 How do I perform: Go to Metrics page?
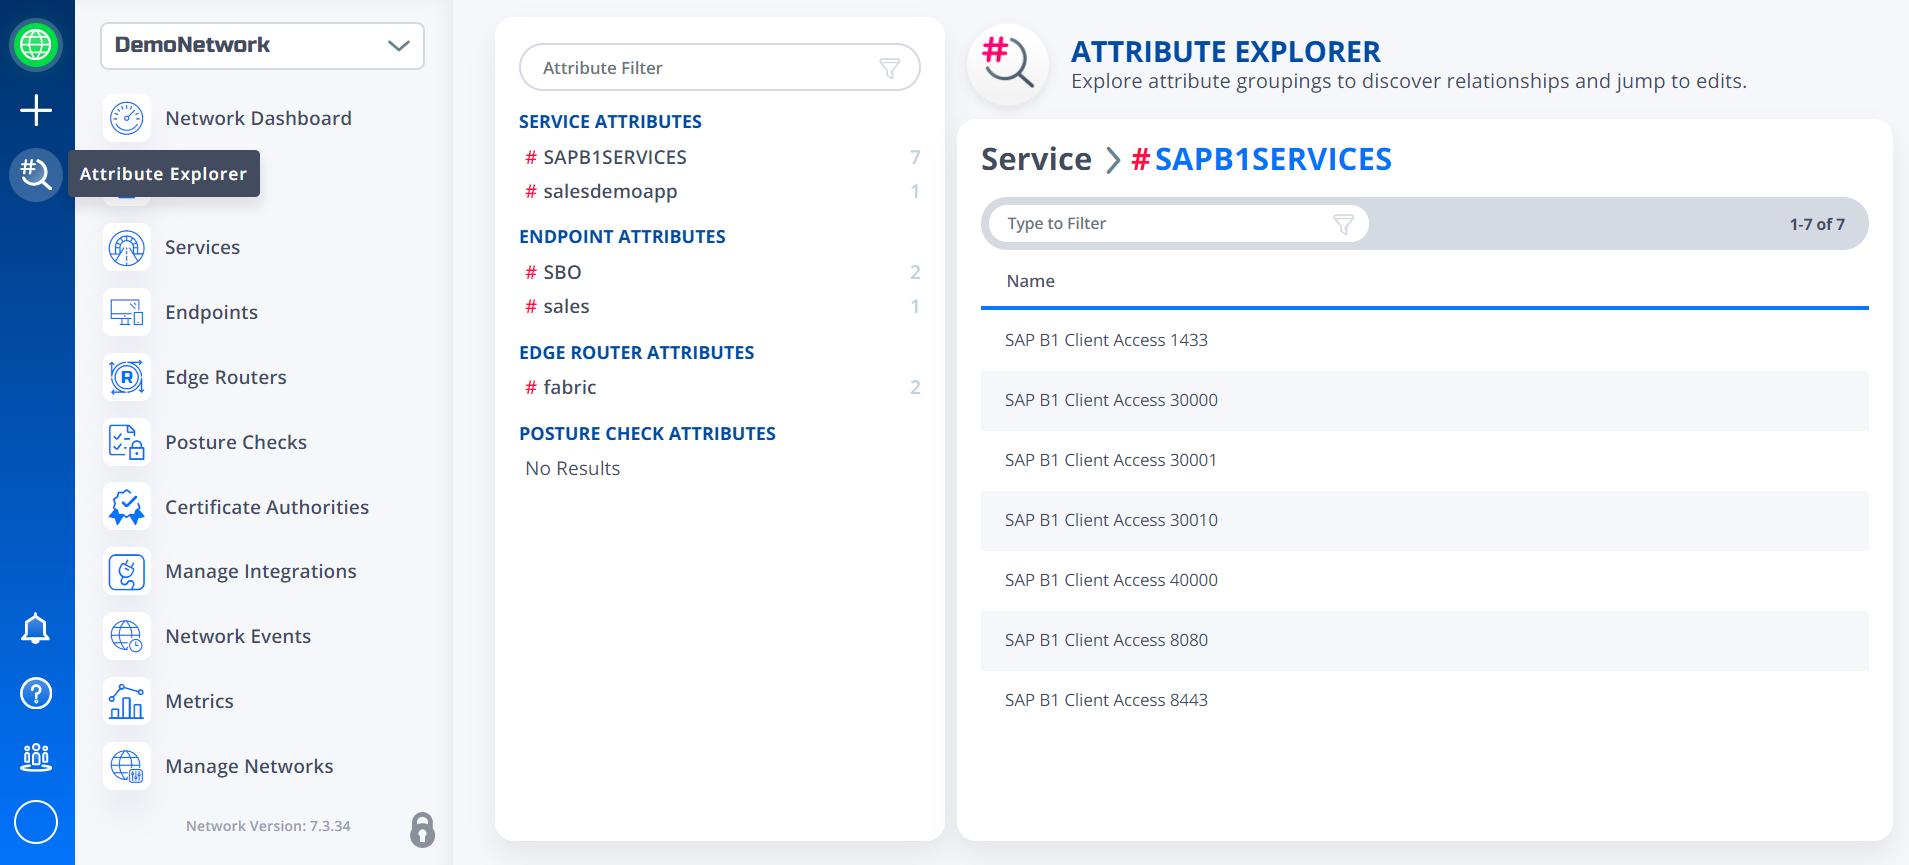[199, 701]
